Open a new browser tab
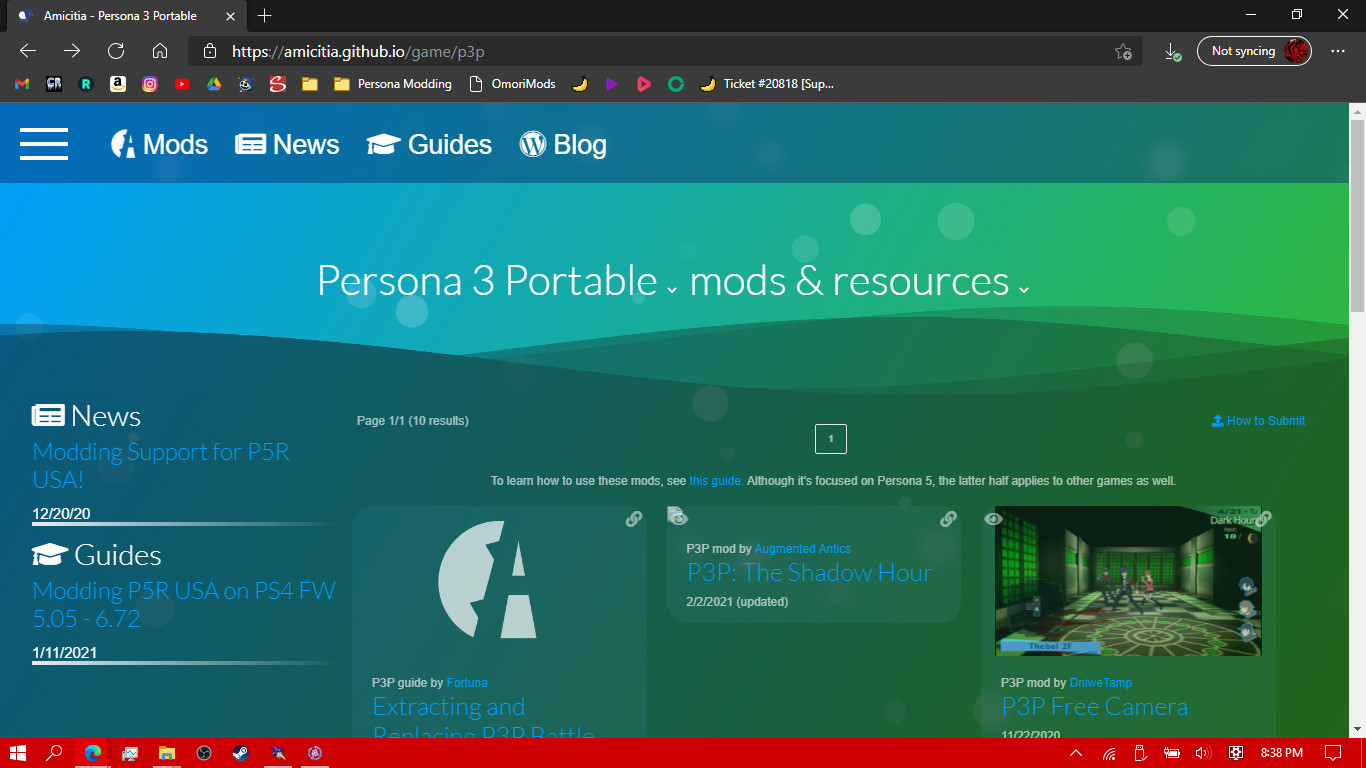1366x768 pixels. tap(264, 15)
